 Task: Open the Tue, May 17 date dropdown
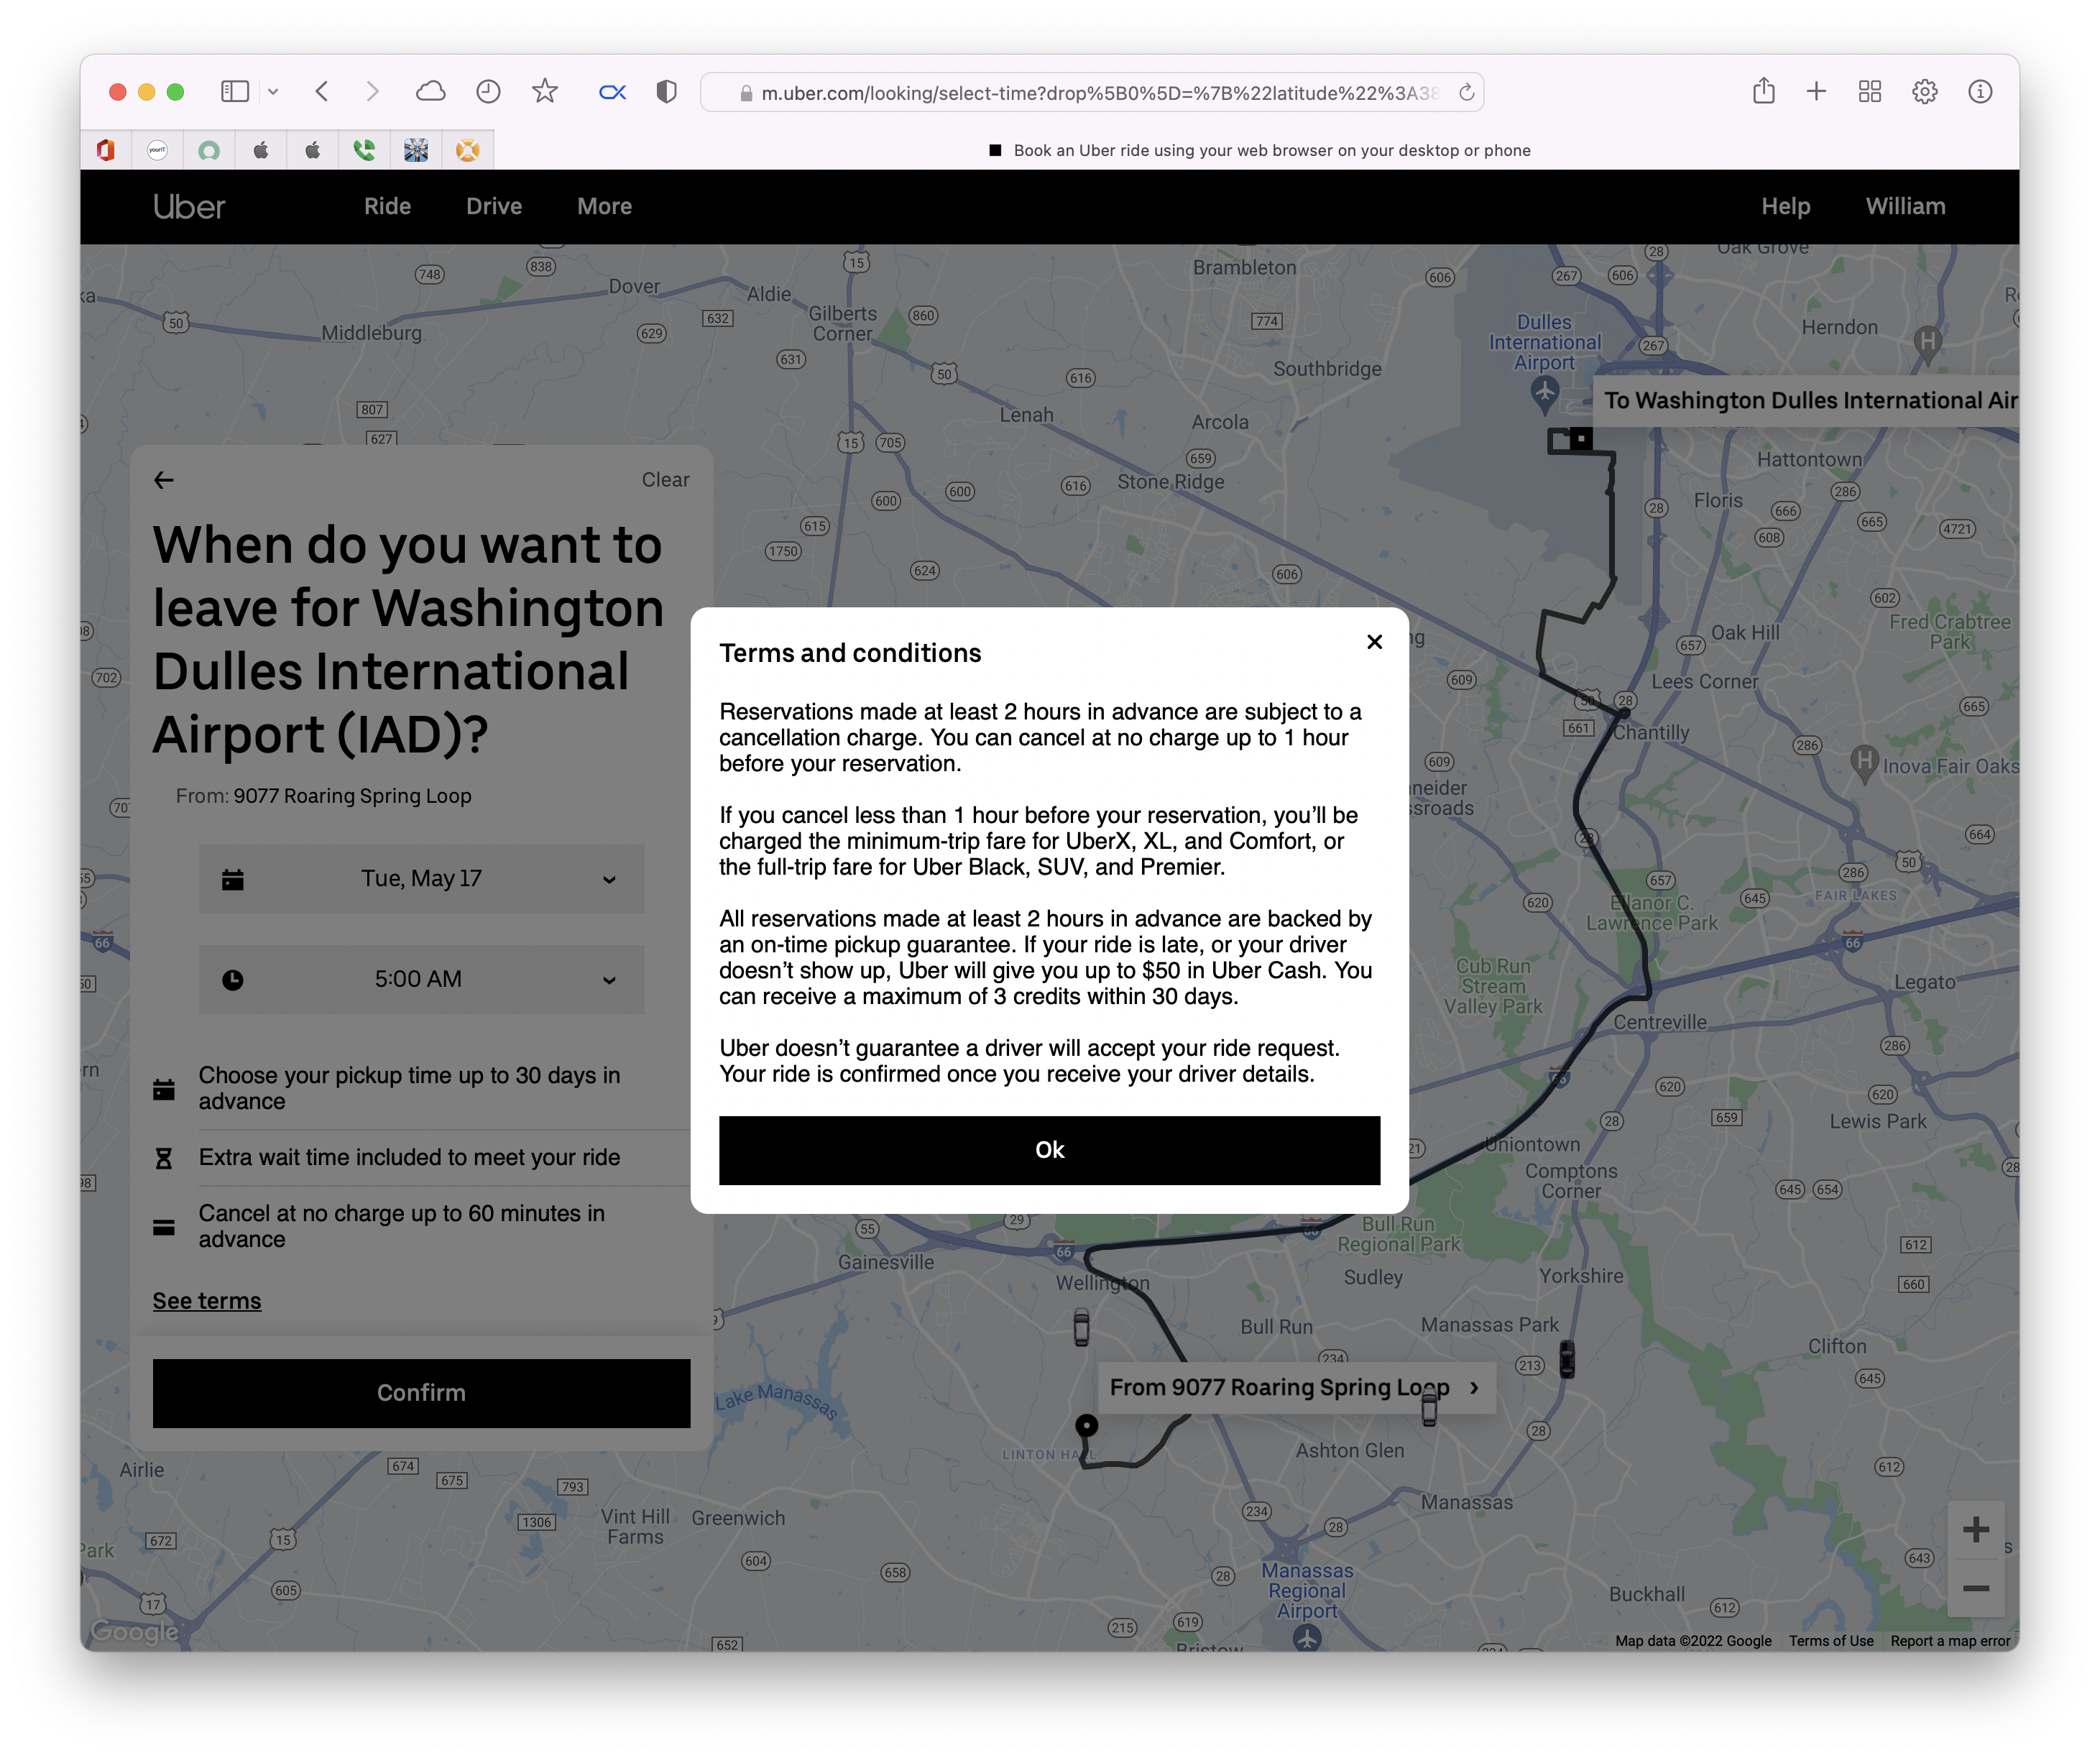[421, 879]
